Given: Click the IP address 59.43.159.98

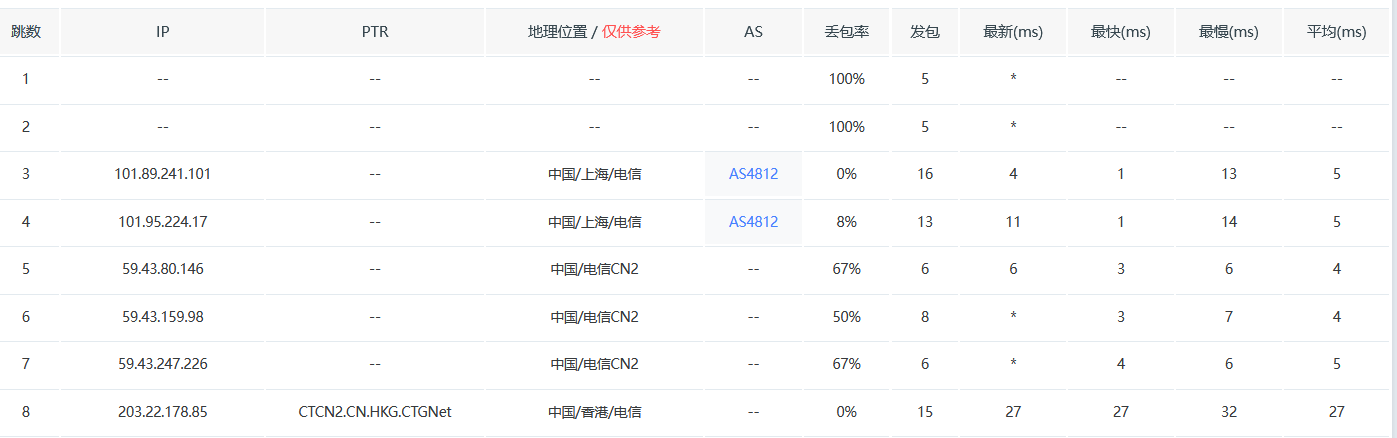Looking at the screenshot, I should (x=163, y=317).
